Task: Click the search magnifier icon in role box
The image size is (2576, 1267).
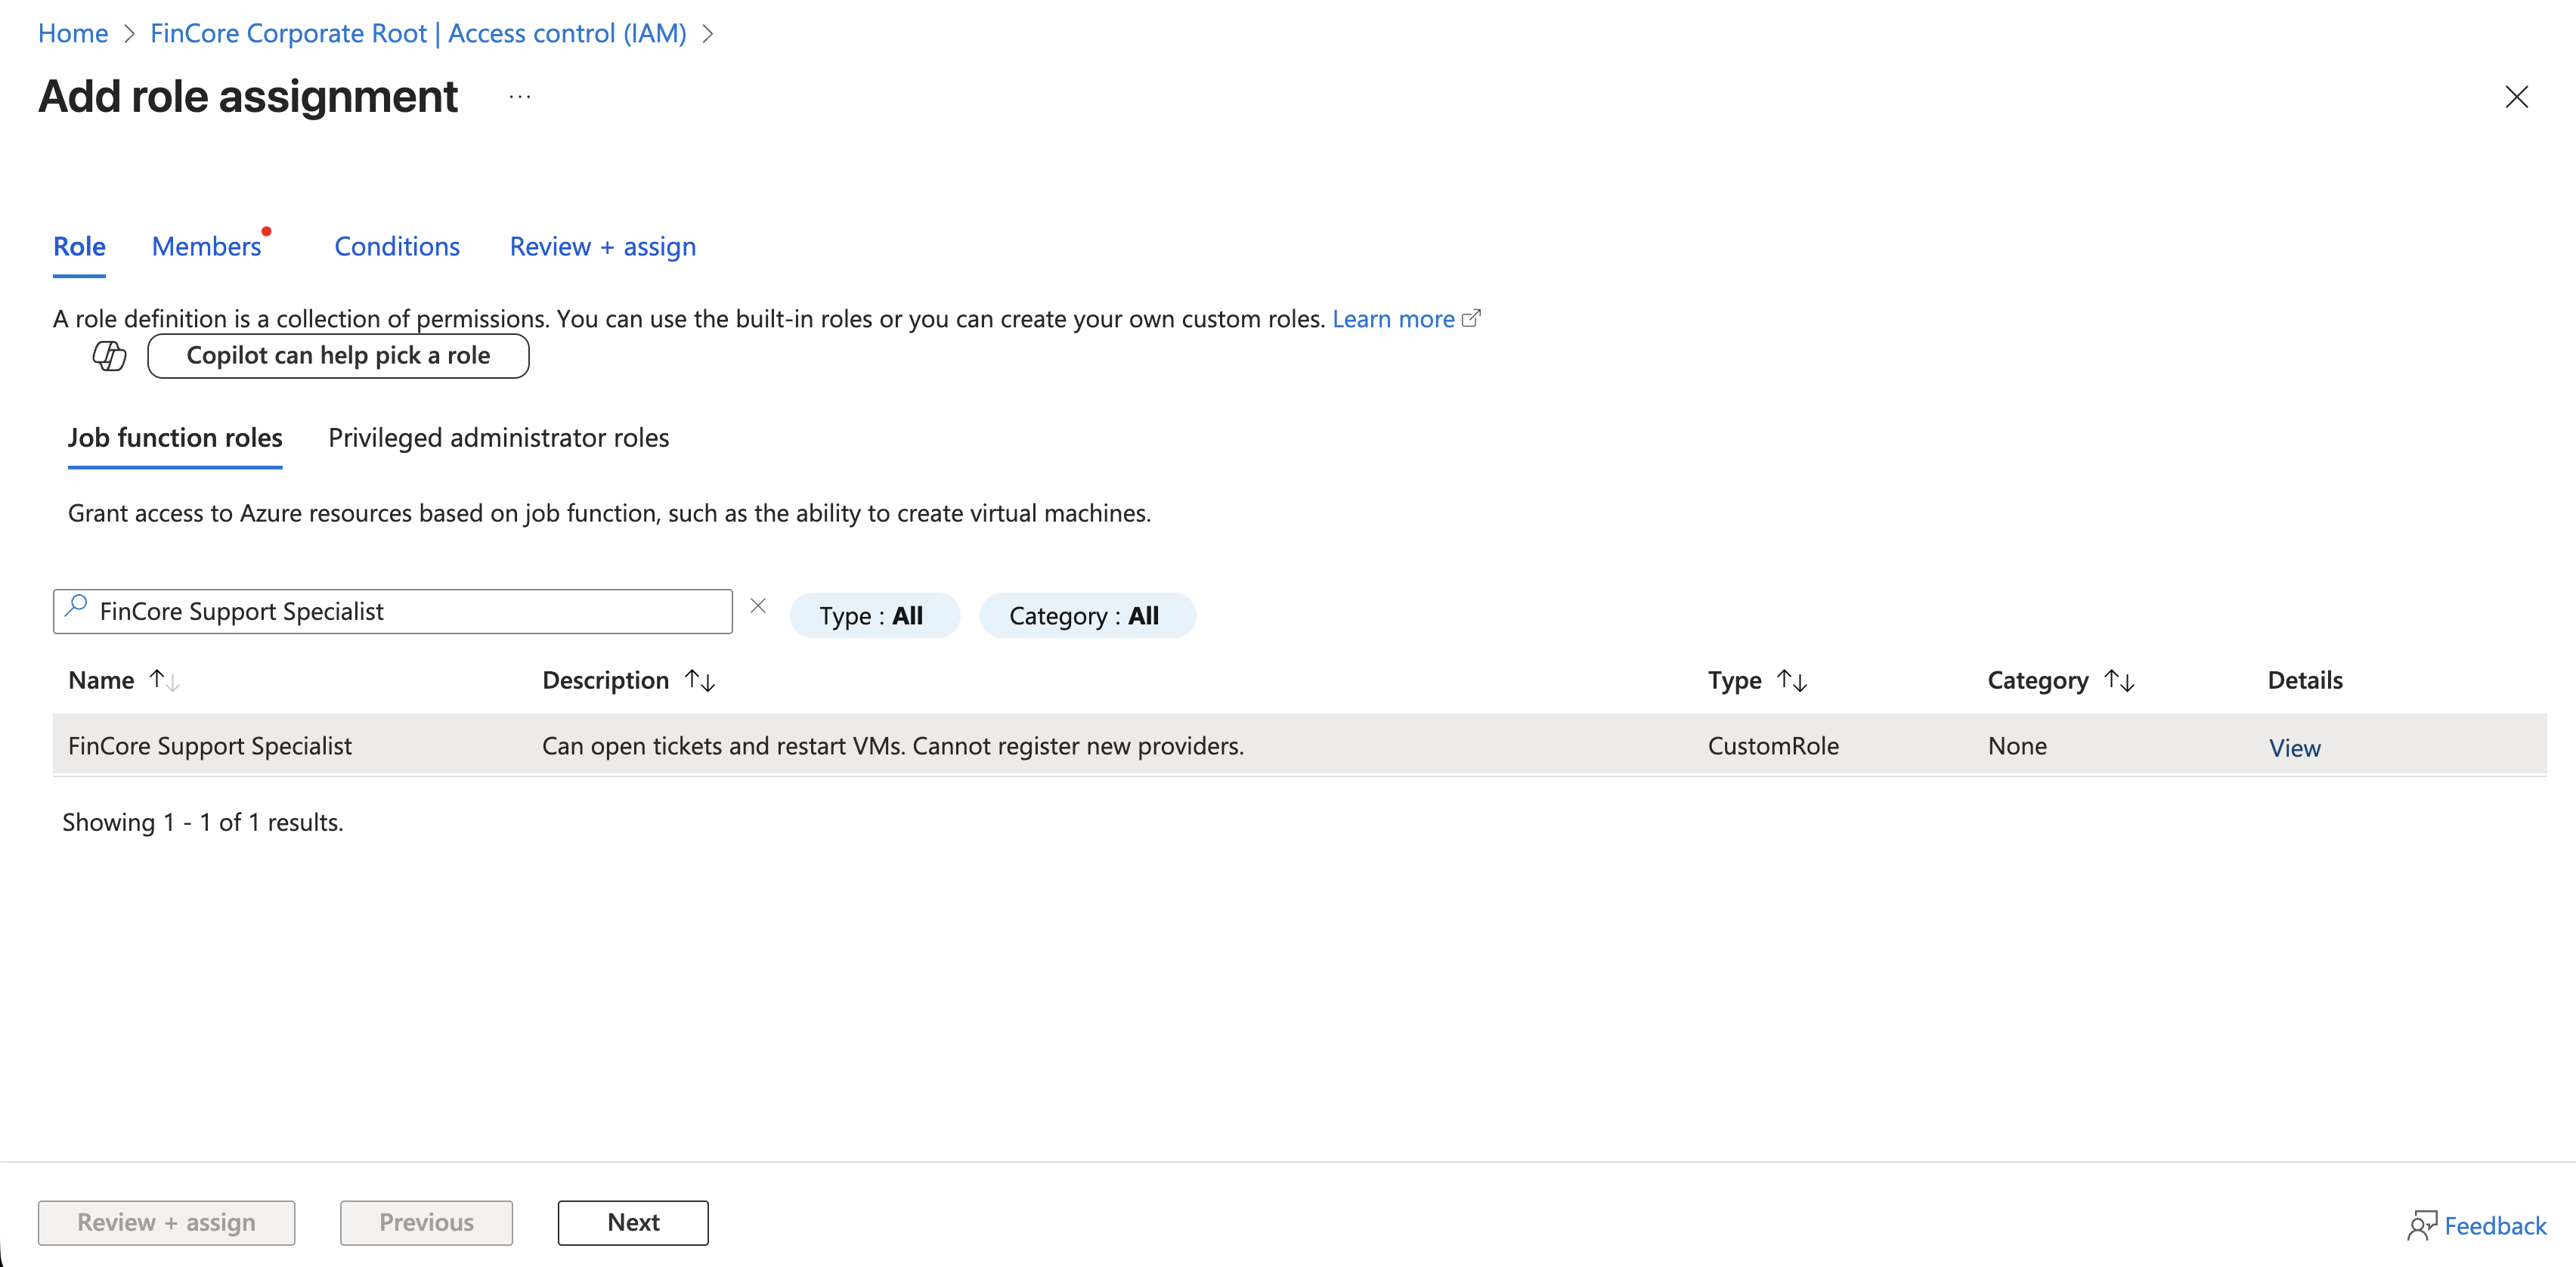Action: (x=76, y=608)
